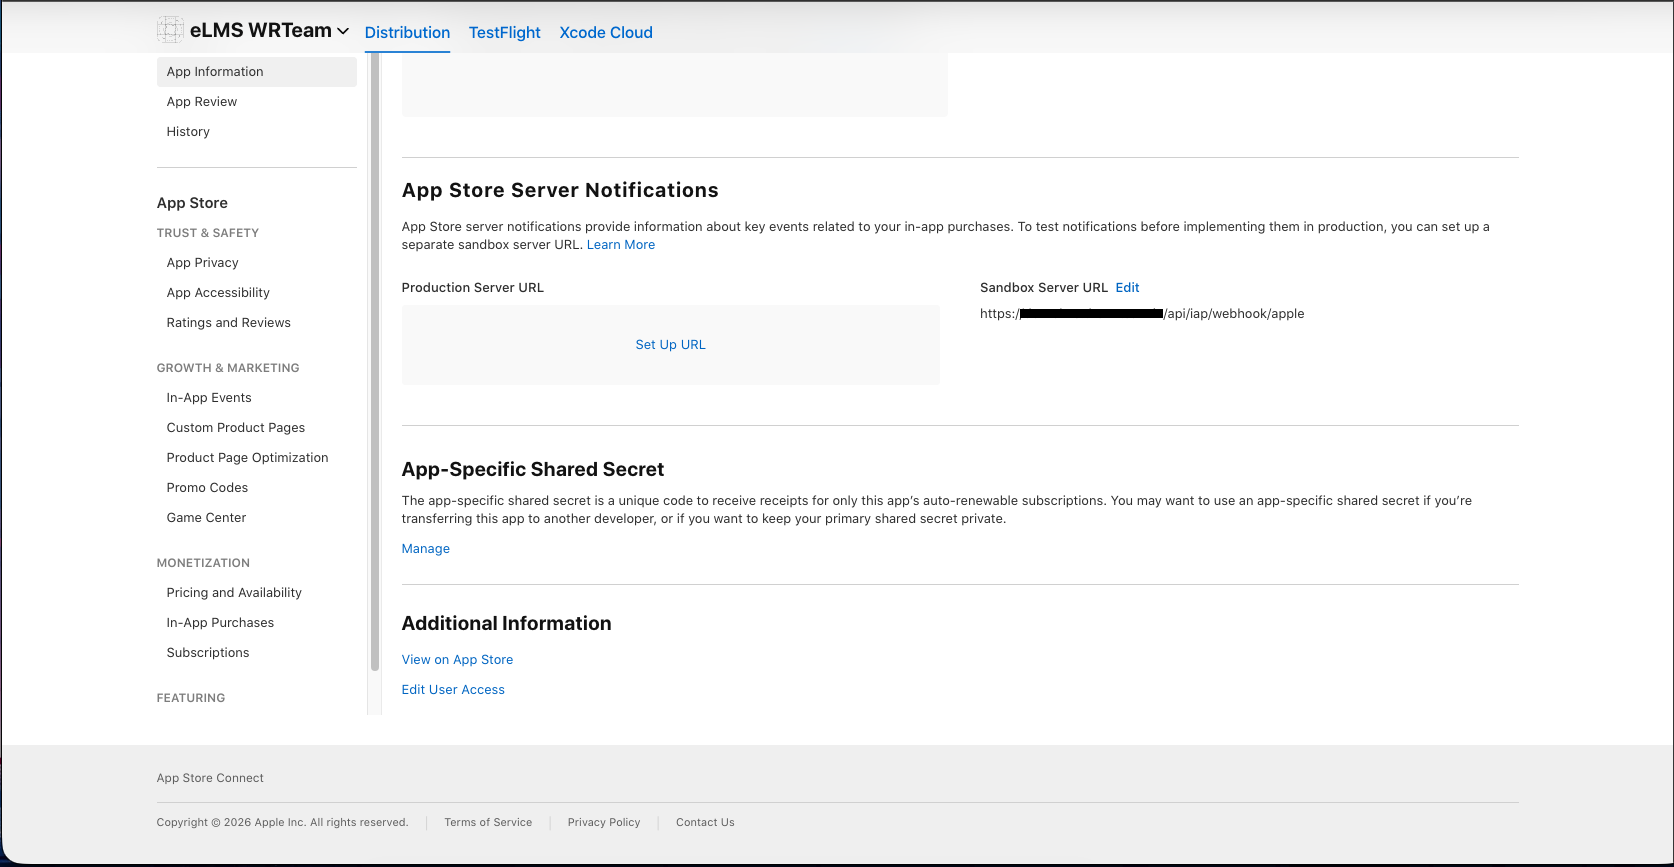The image size is (1674, 867).
Task: Open App Review in the sidebar
Action: click(202, 102)
